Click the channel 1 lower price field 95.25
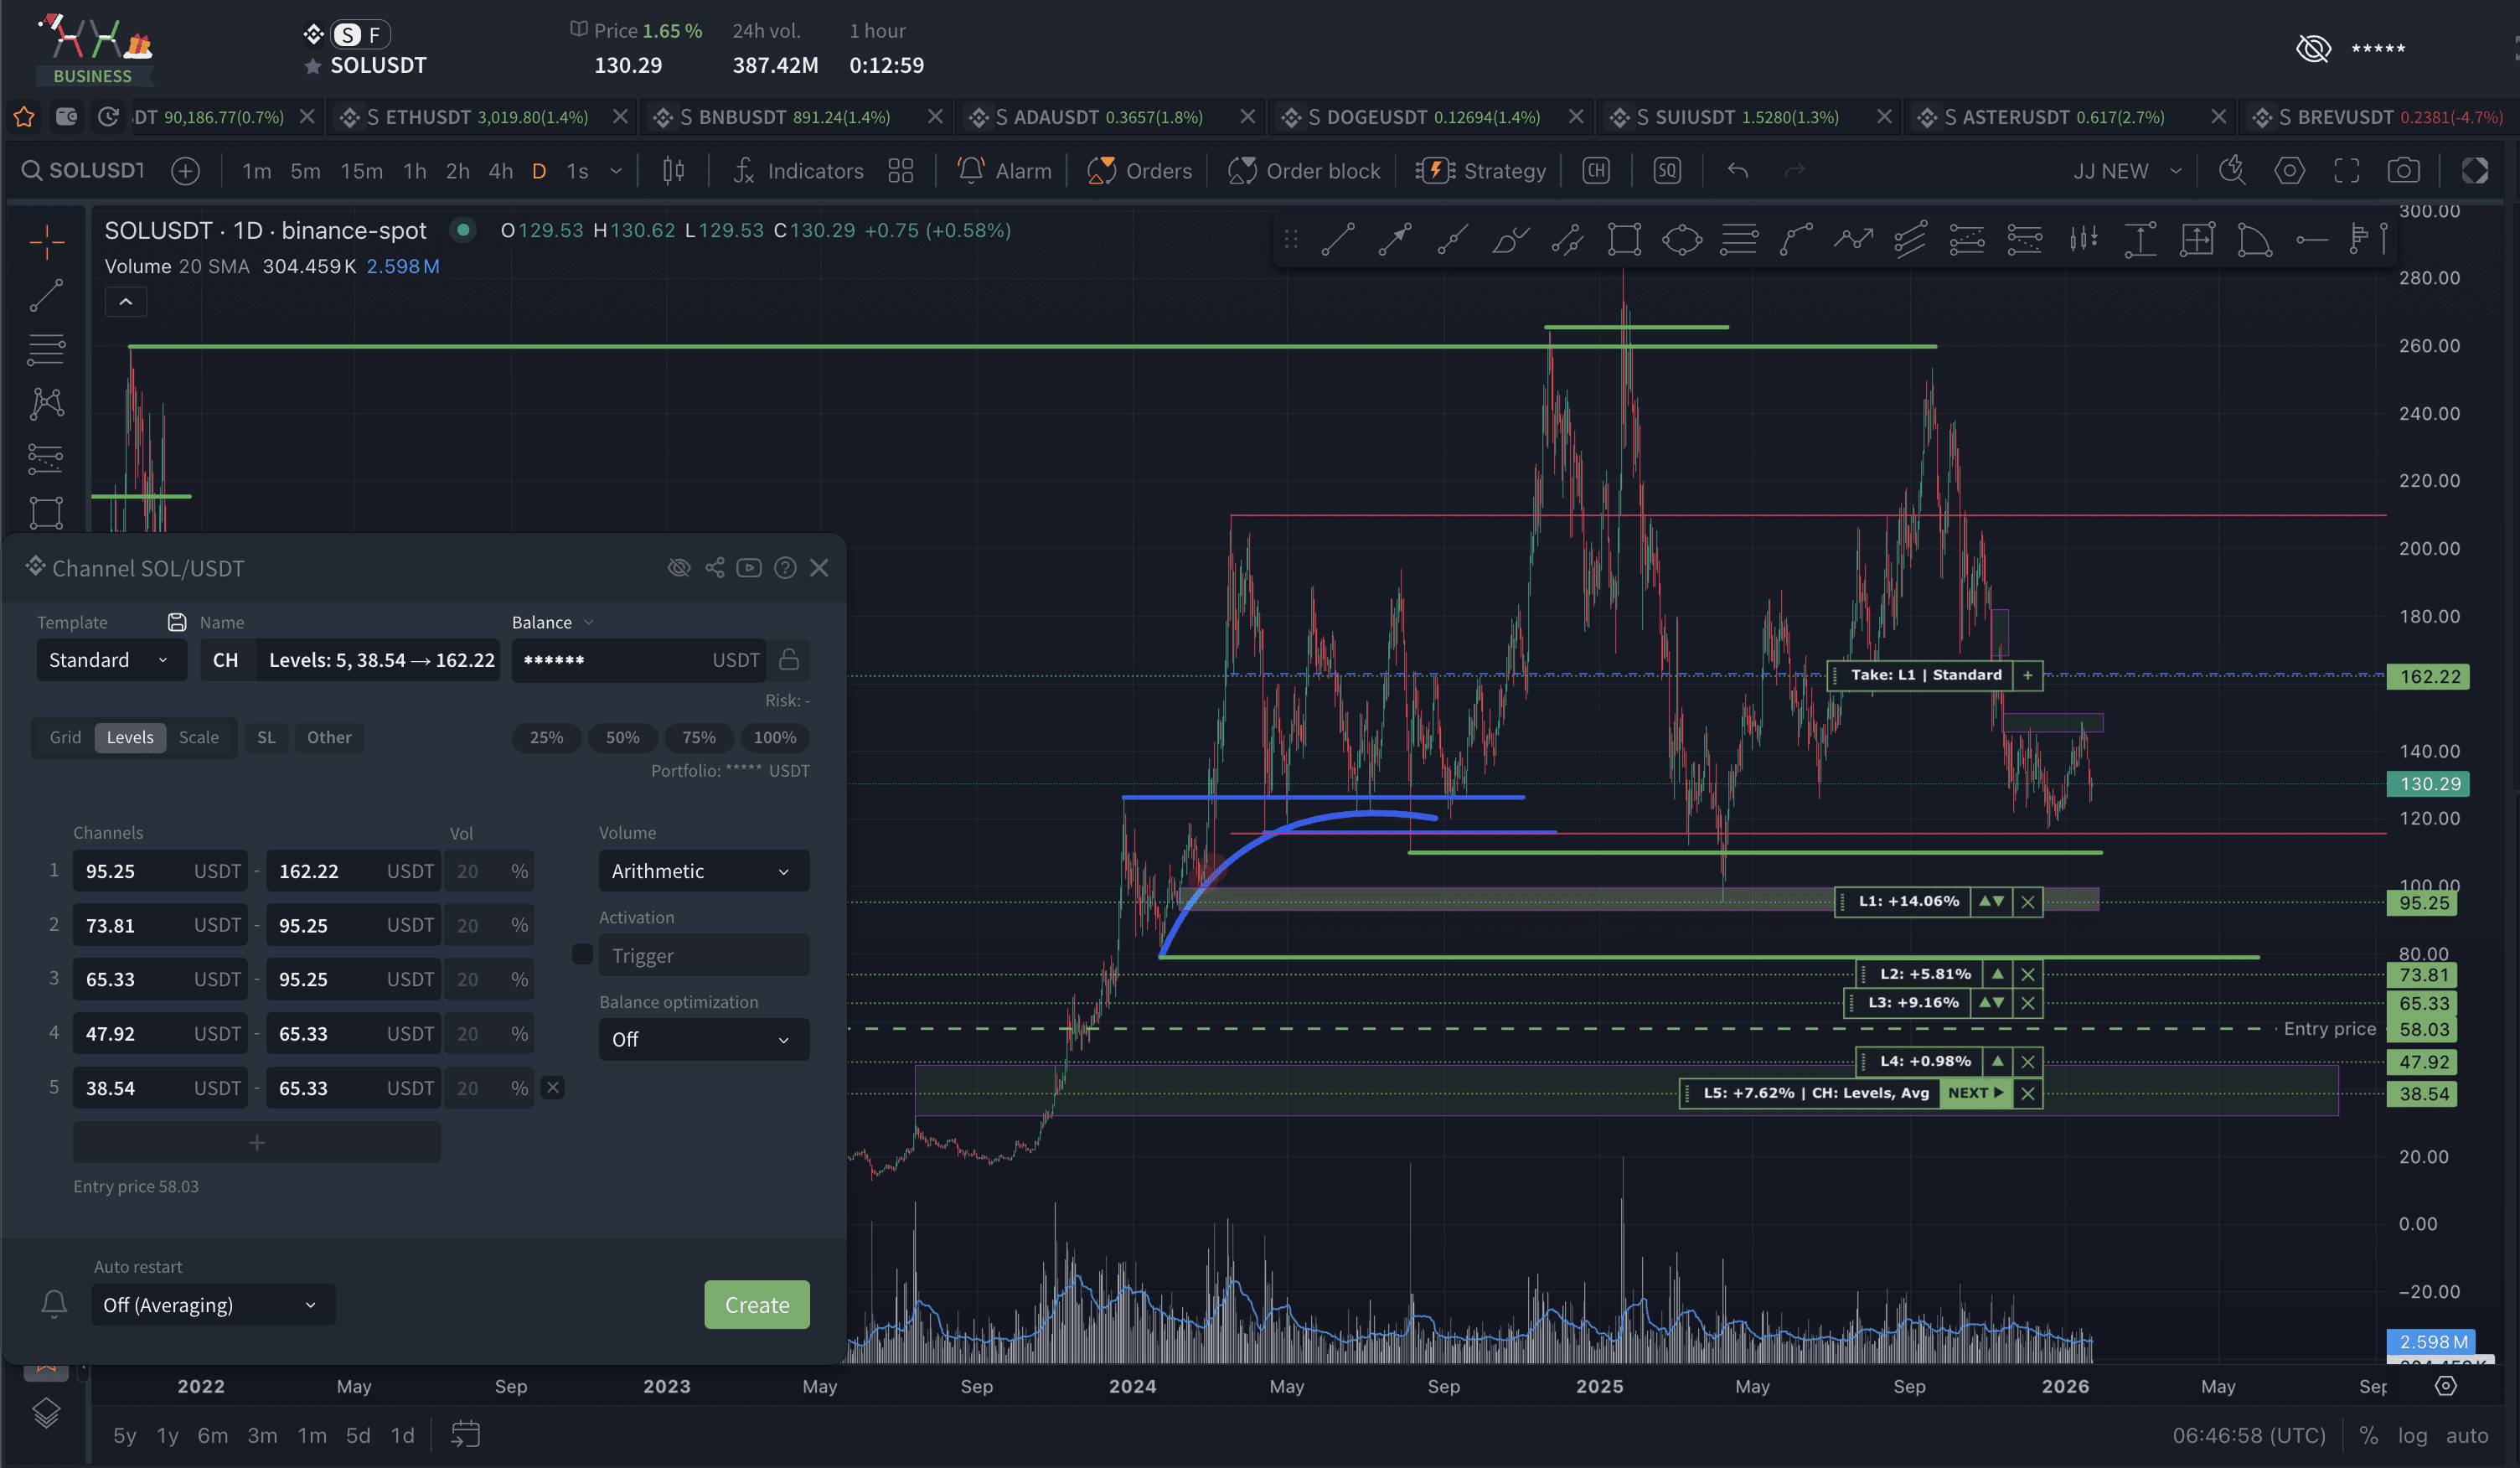 pyautogui.click(x=130, y=871)
